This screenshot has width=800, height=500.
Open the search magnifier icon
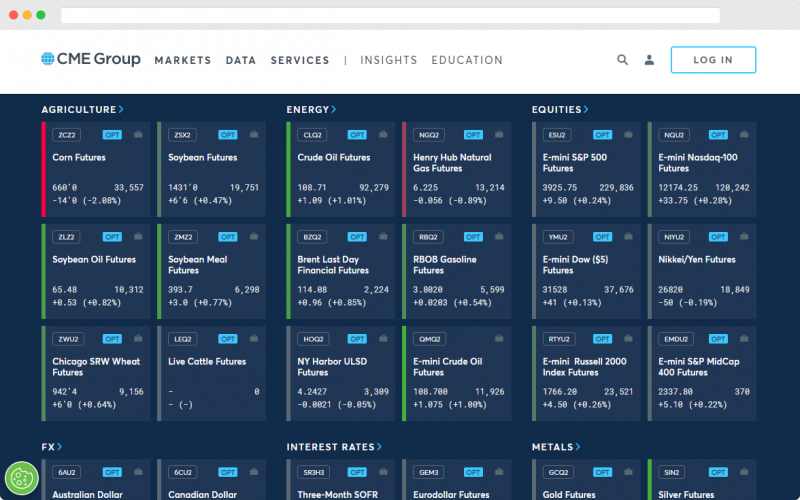(x=622, y=60)
